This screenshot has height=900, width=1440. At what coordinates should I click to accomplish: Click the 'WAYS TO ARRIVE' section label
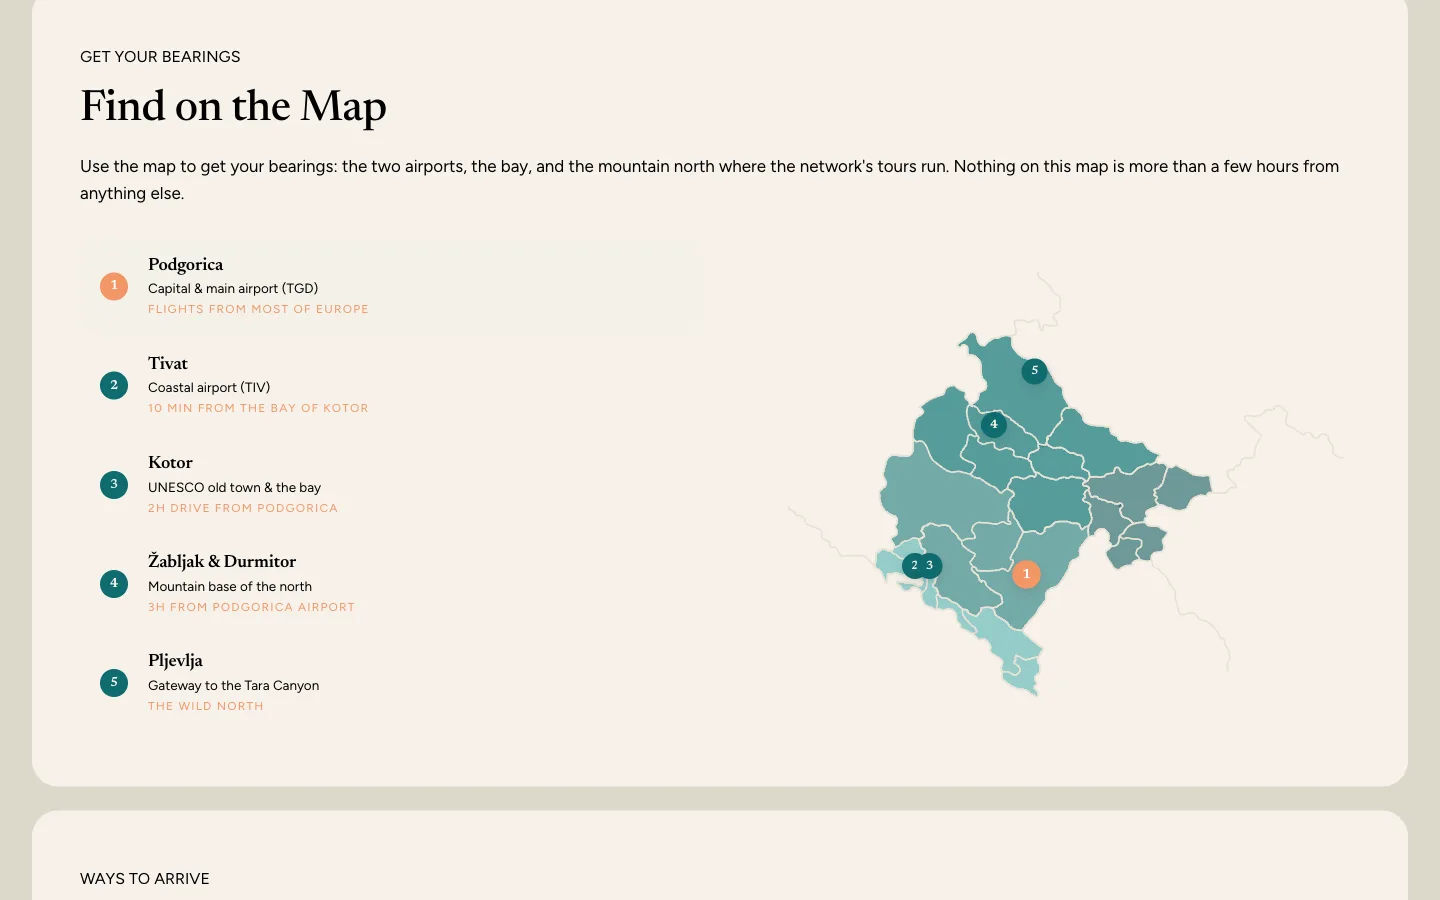click(145, 879)
